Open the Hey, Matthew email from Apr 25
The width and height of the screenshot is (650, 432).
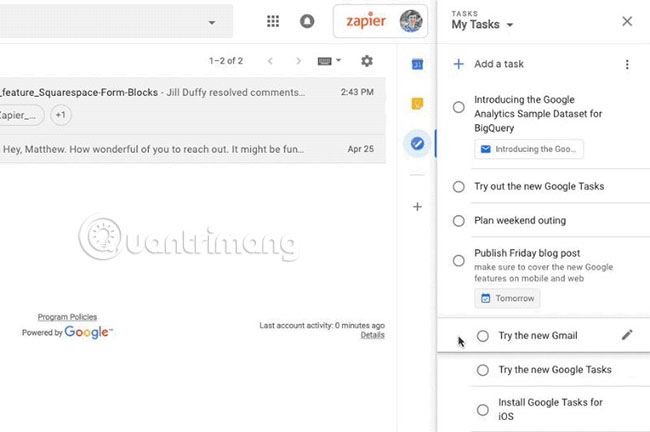193,149
